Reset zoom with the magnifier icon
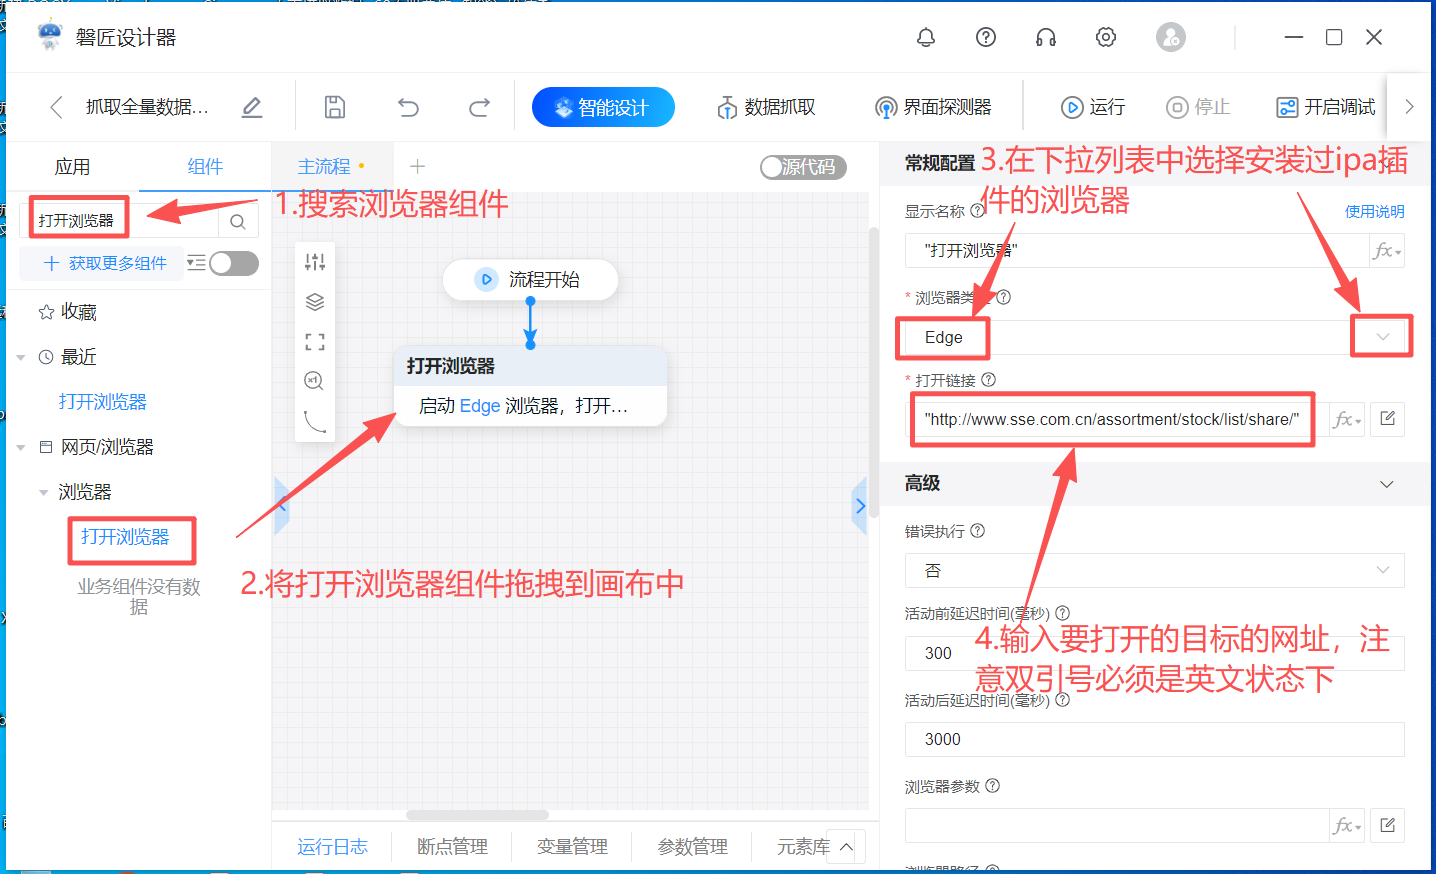Image resolution: width=1436 pixels, height=874 pixels. click(315, 381)
